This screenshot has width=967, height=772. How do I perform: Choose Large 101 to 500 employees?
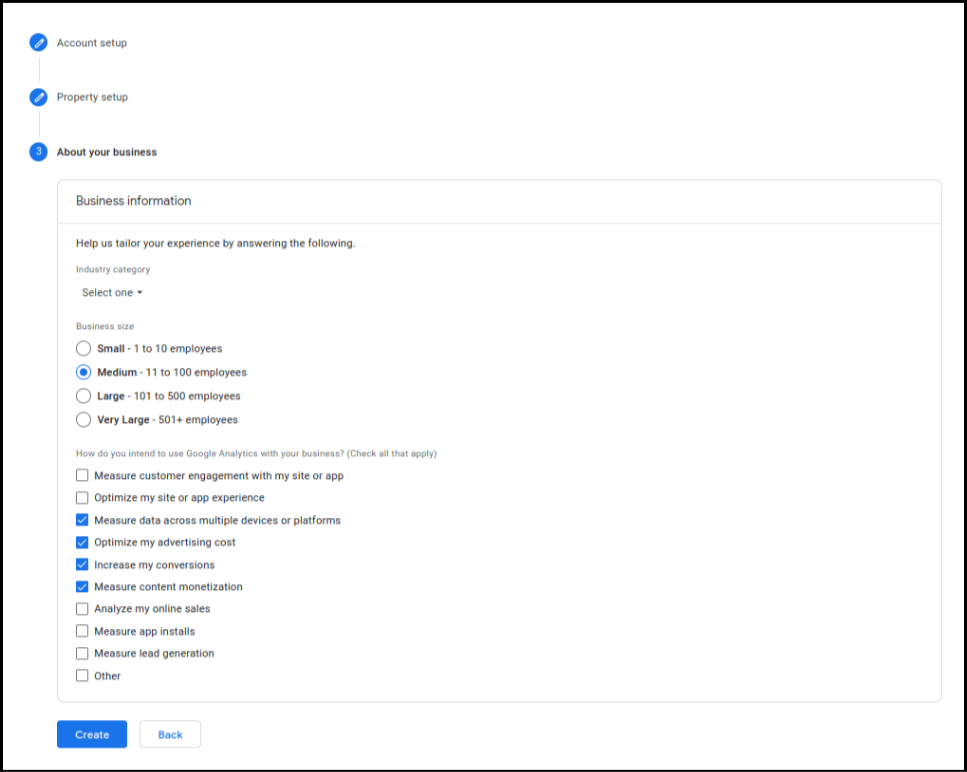83,396
